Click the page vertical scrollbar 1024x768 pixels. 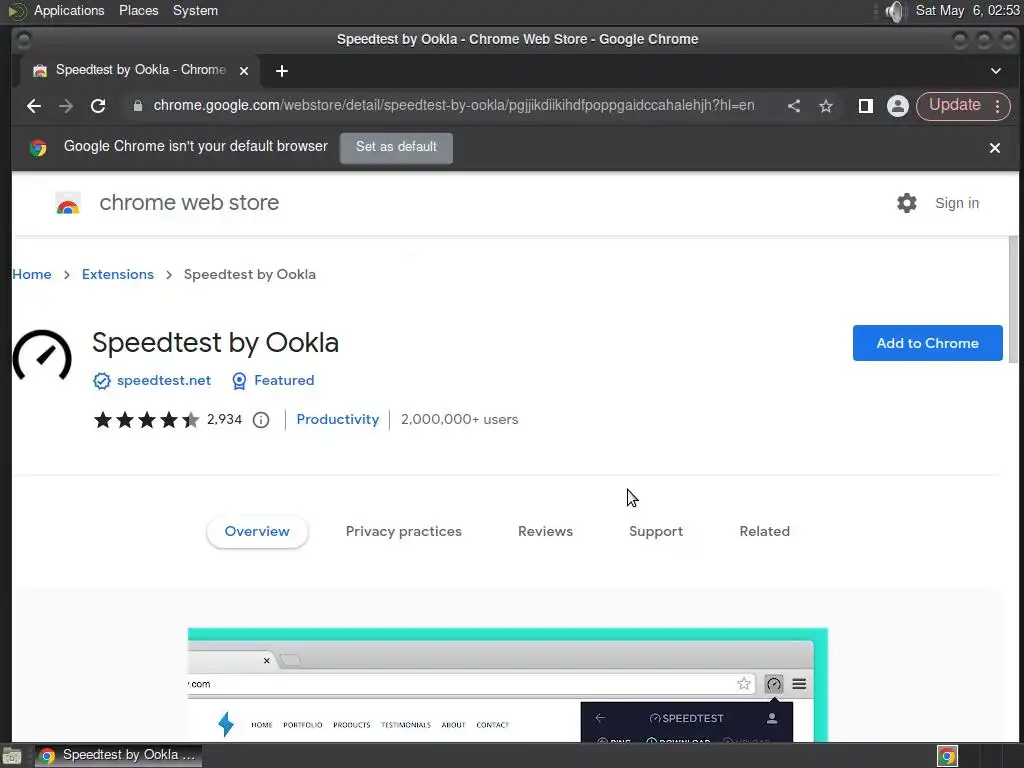[x=1013, y=300]
